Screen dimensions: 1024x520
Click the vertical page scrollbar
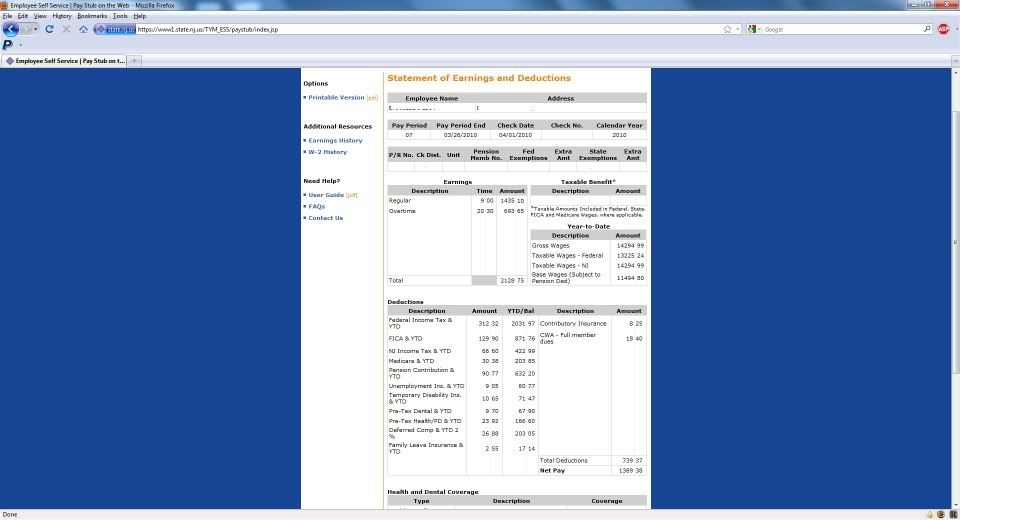tap(955, 240)
